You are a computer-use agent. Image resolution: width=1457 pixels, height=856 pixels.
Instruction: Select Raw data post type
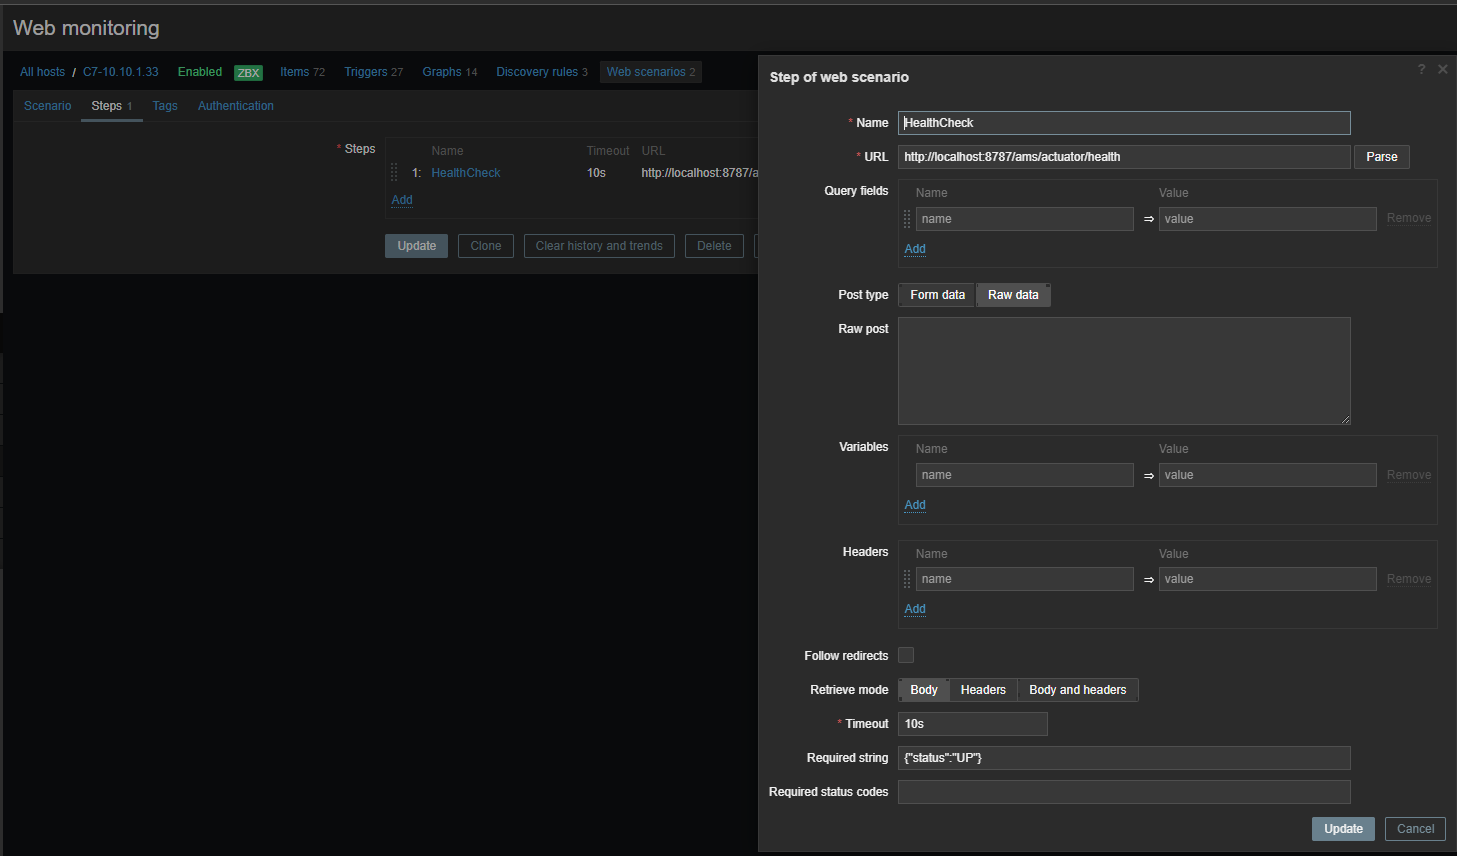[x=1013, y=295]
